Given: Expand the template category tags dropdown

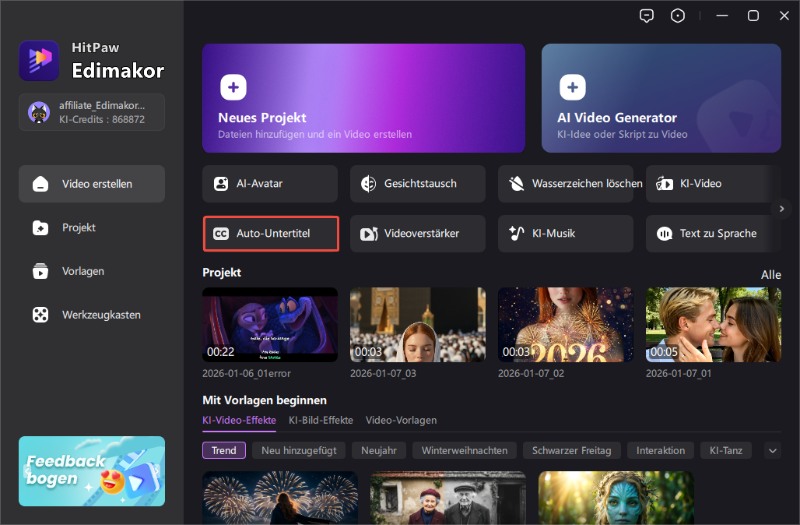Looking at the screenshot, I should click(x=772, y=451).
